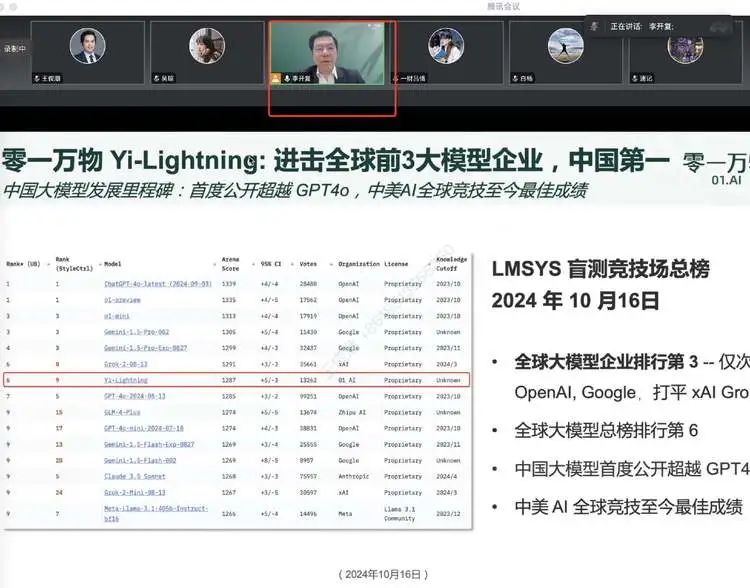This screenshot has width=750, height=588.
Task: Open the GPT-4o-2024-05-13 model link
Action: point(134,396)
